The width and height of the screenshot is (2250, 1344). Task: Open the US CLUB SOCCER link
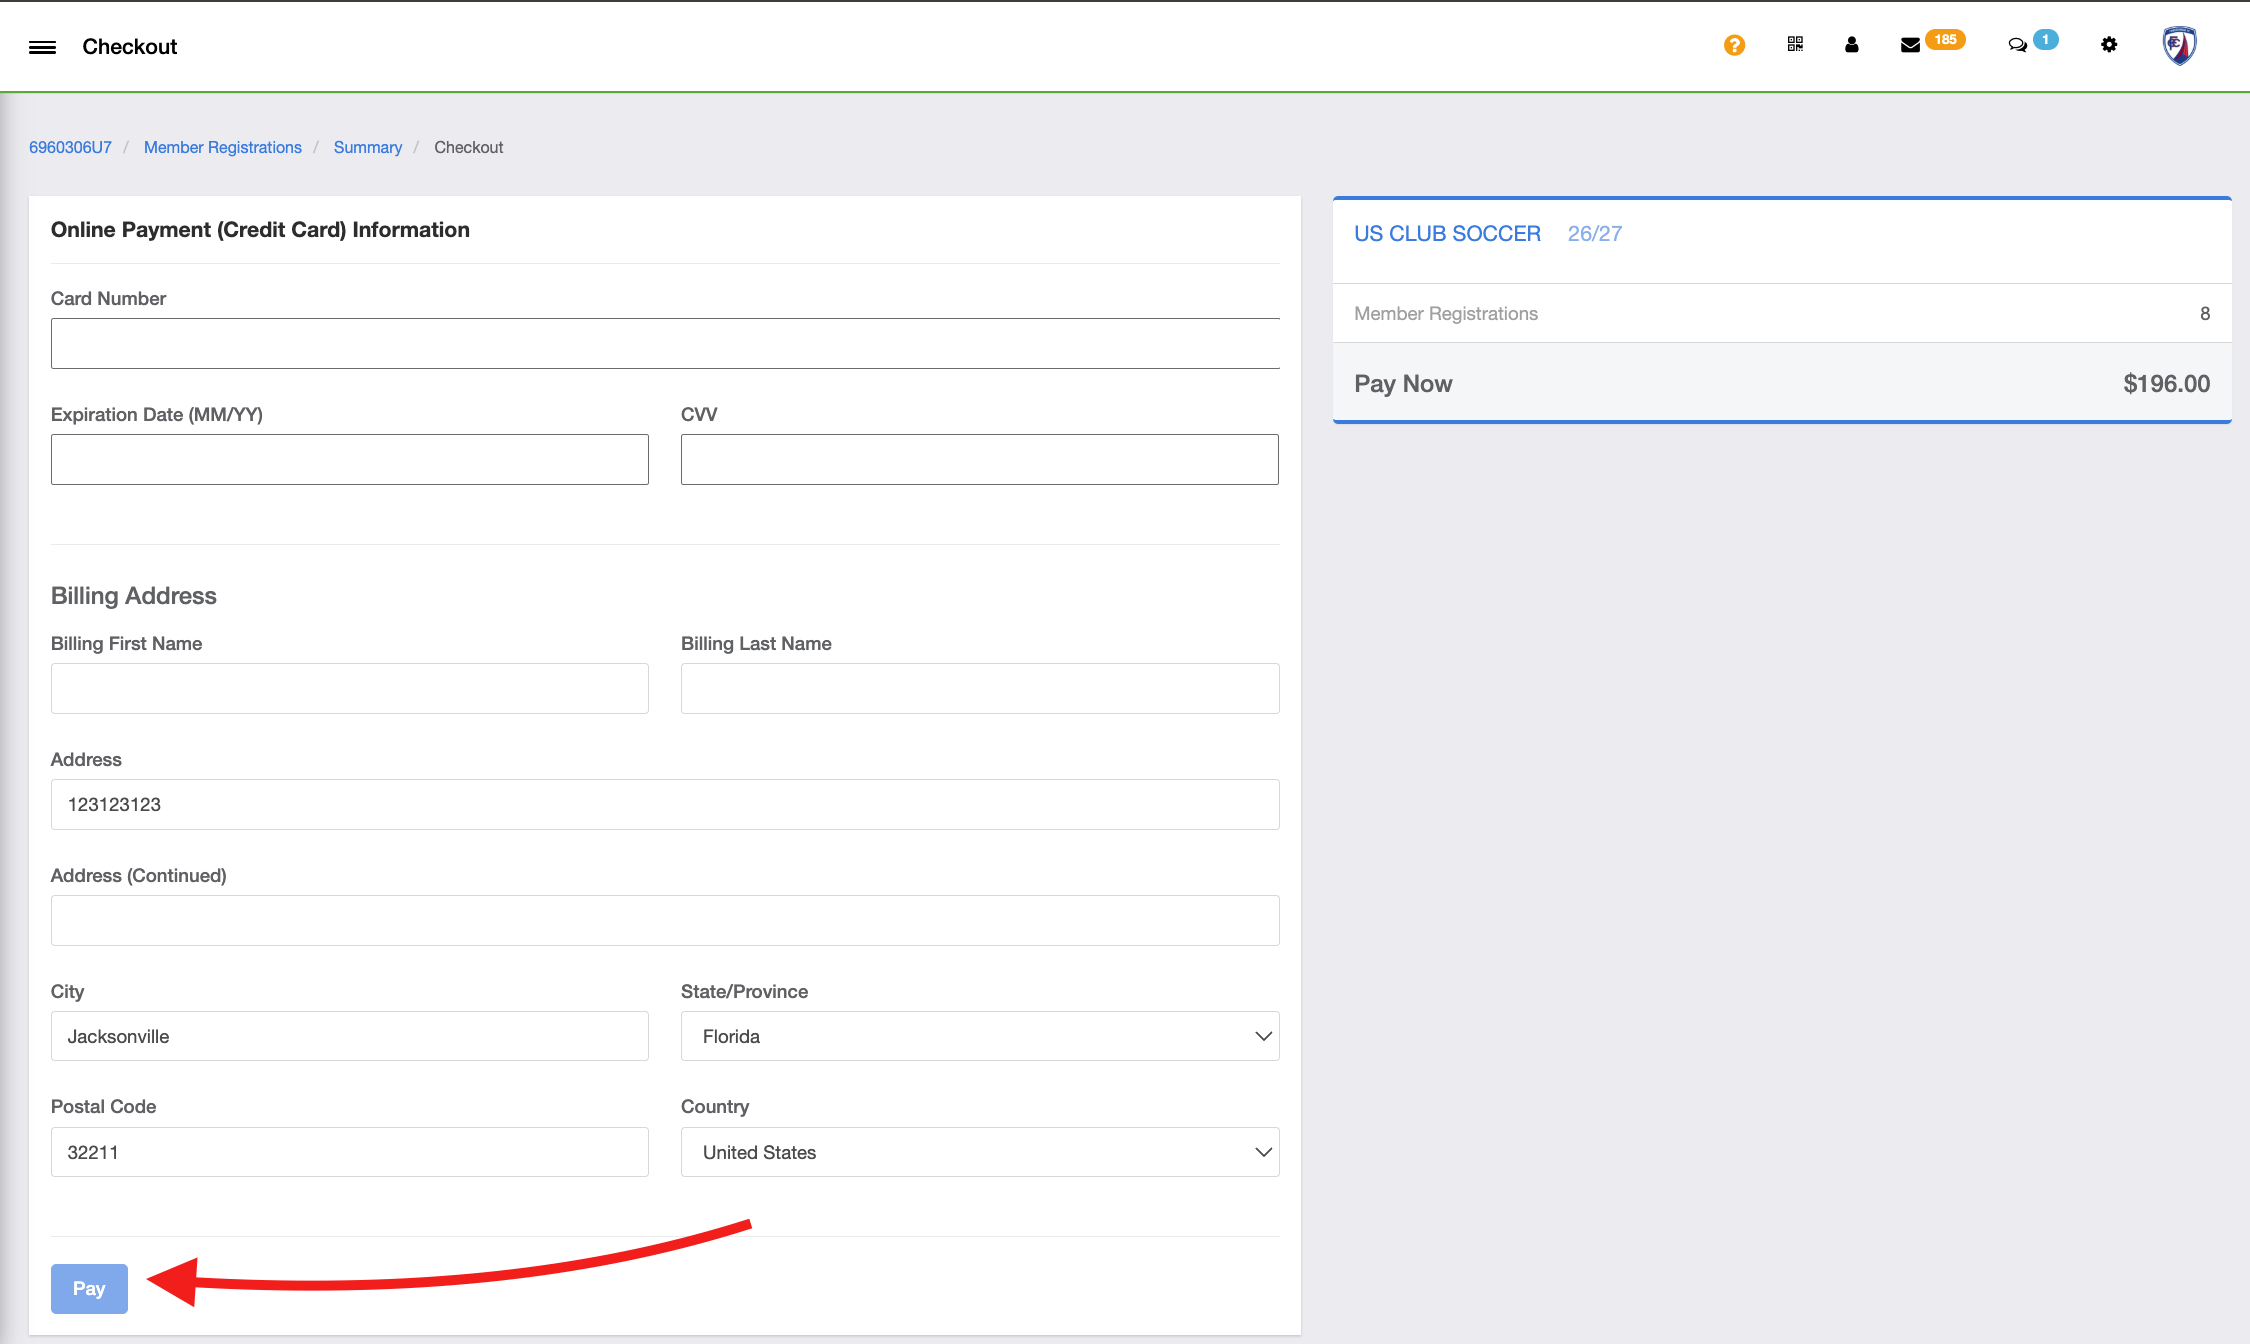click(x=1447, y=233)
